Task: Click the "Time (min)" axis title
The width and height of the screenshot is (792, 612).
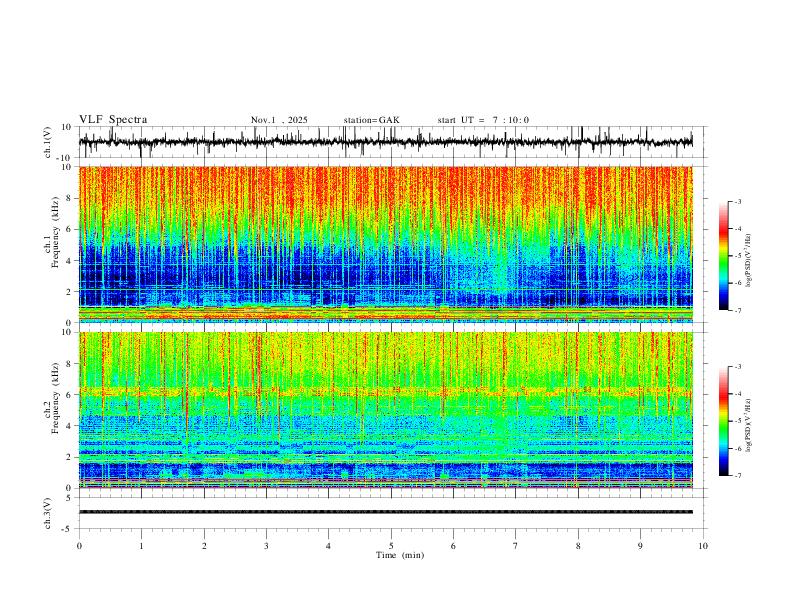Action: click(400, 555)
